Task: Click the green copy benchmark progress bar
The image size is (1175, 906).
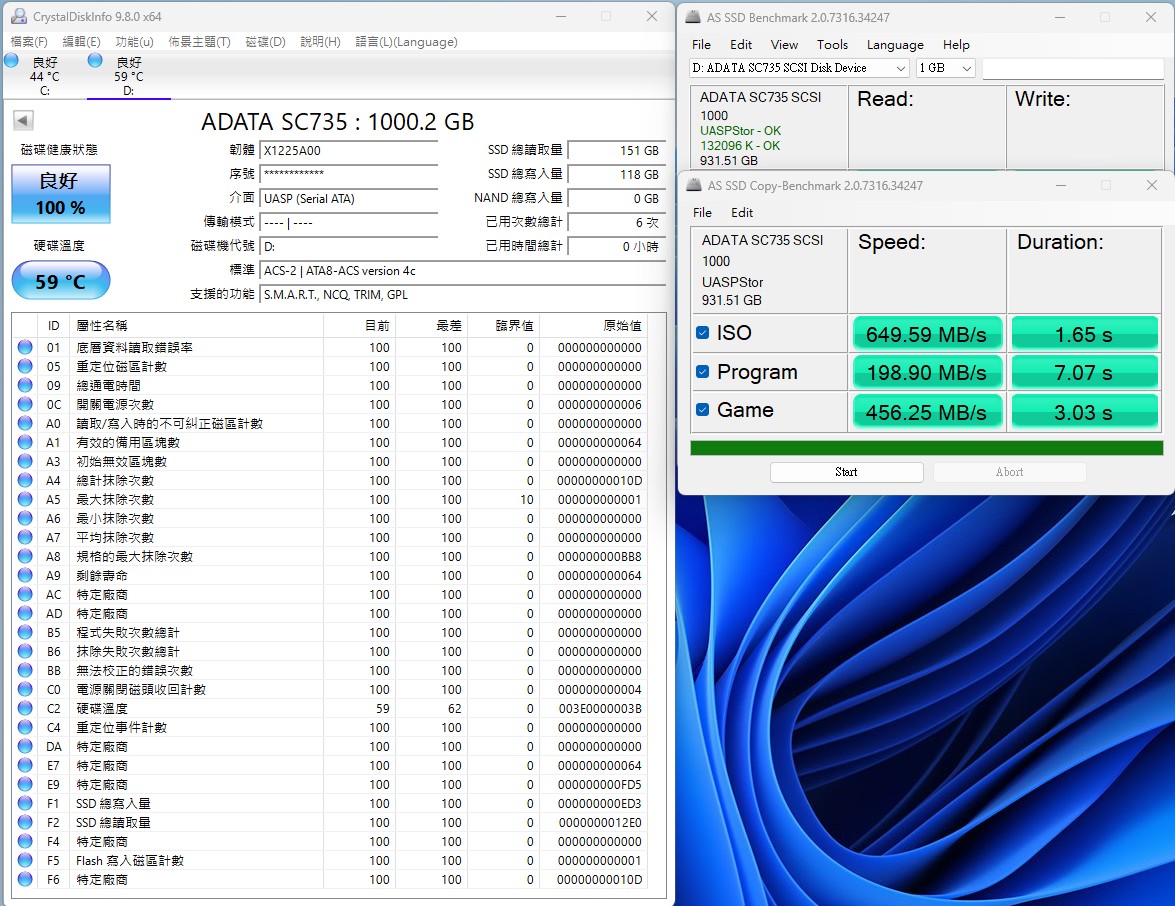Action: [926, 448]
